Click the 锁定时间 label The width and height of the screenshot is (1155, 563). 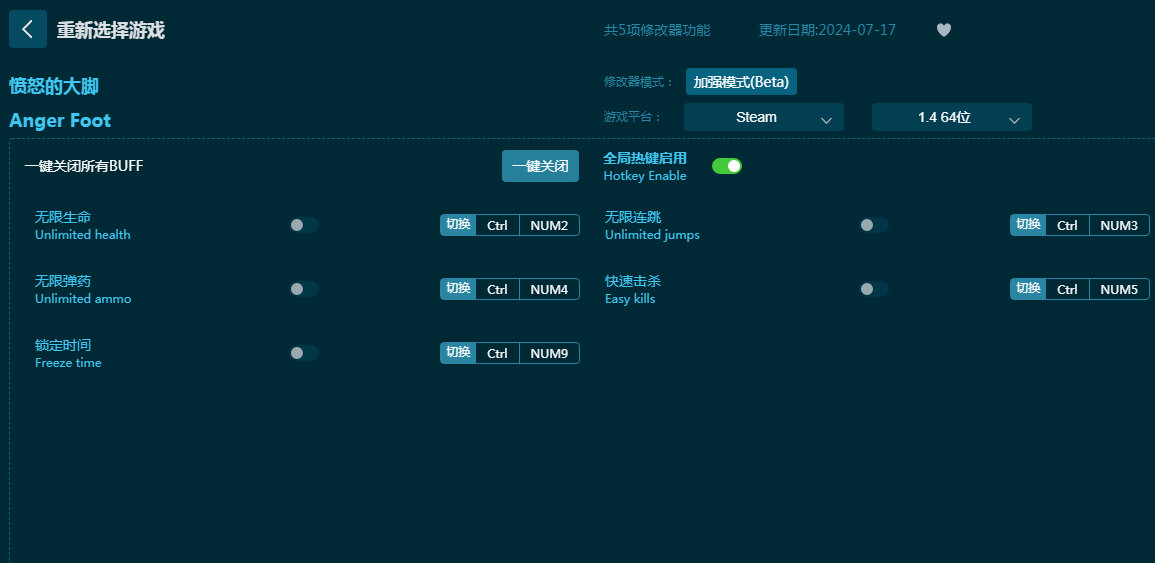point(63,345)
